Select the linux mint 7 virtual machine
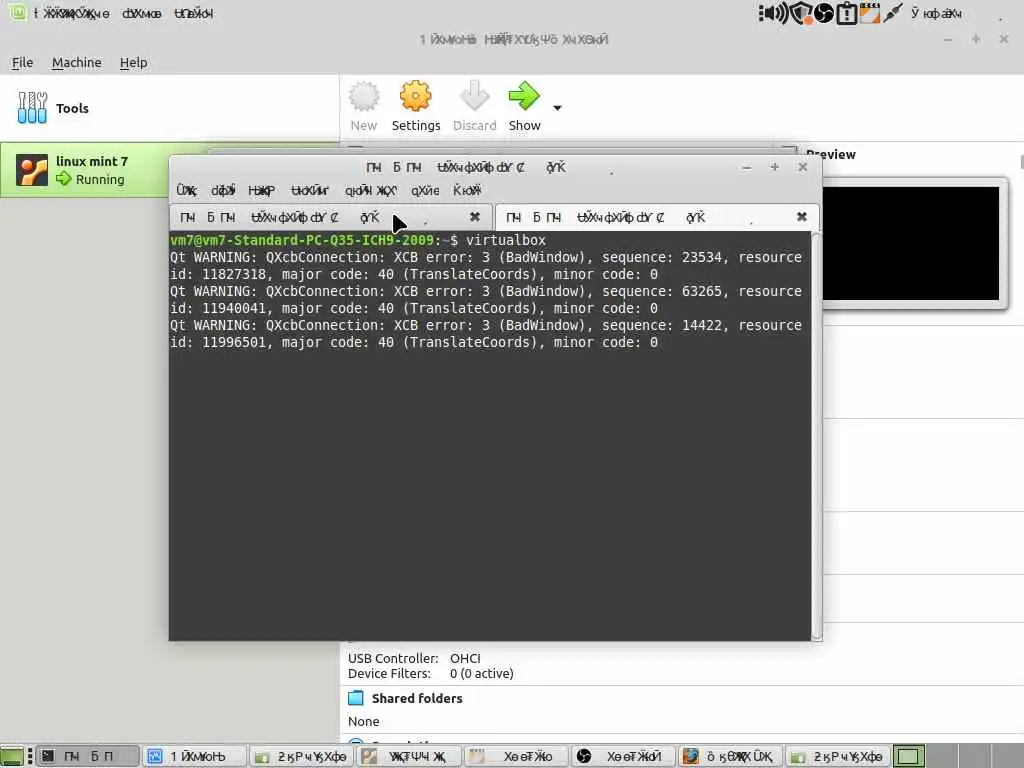Image resolution: width=1024 pixels, height=768 pixels. pyautogui.click(x=85, y=170)
